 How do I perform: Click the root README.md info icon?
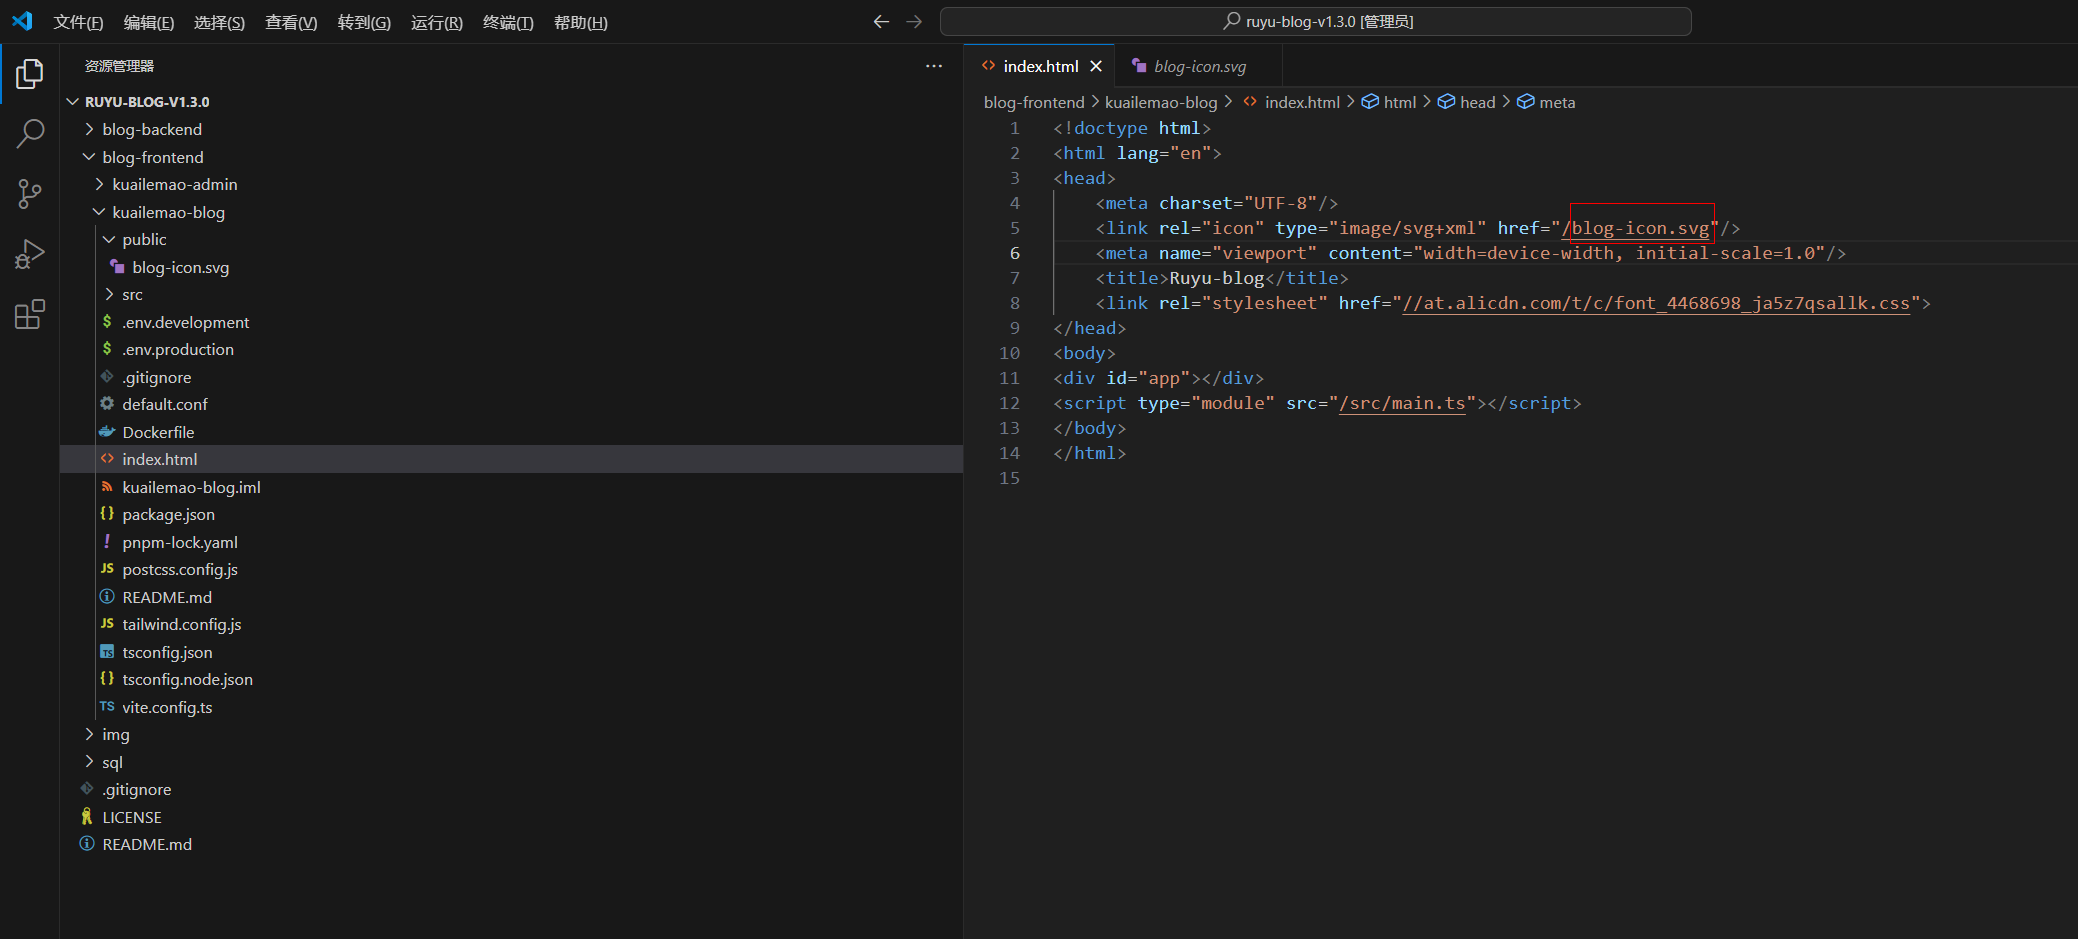(x=87, y=844)
